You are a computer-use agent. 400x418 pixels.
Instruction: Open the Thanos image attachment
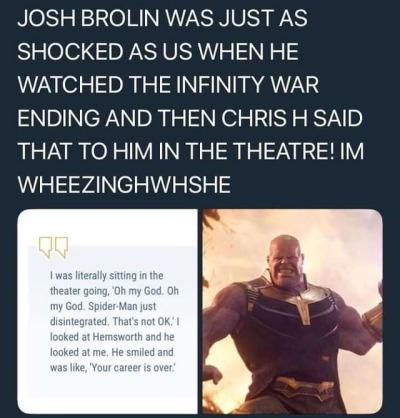click(293, 312)
